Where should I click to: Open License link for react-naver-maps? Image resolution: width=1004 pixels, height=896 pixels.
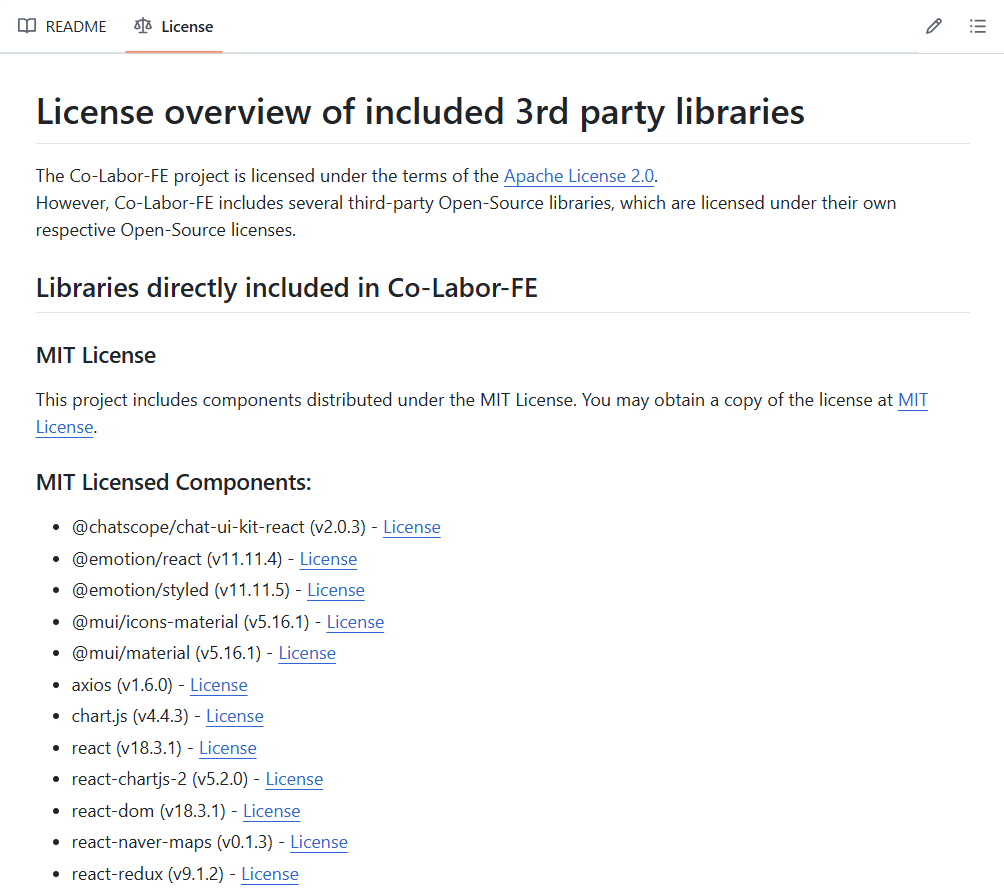click(x=319, y=842)
